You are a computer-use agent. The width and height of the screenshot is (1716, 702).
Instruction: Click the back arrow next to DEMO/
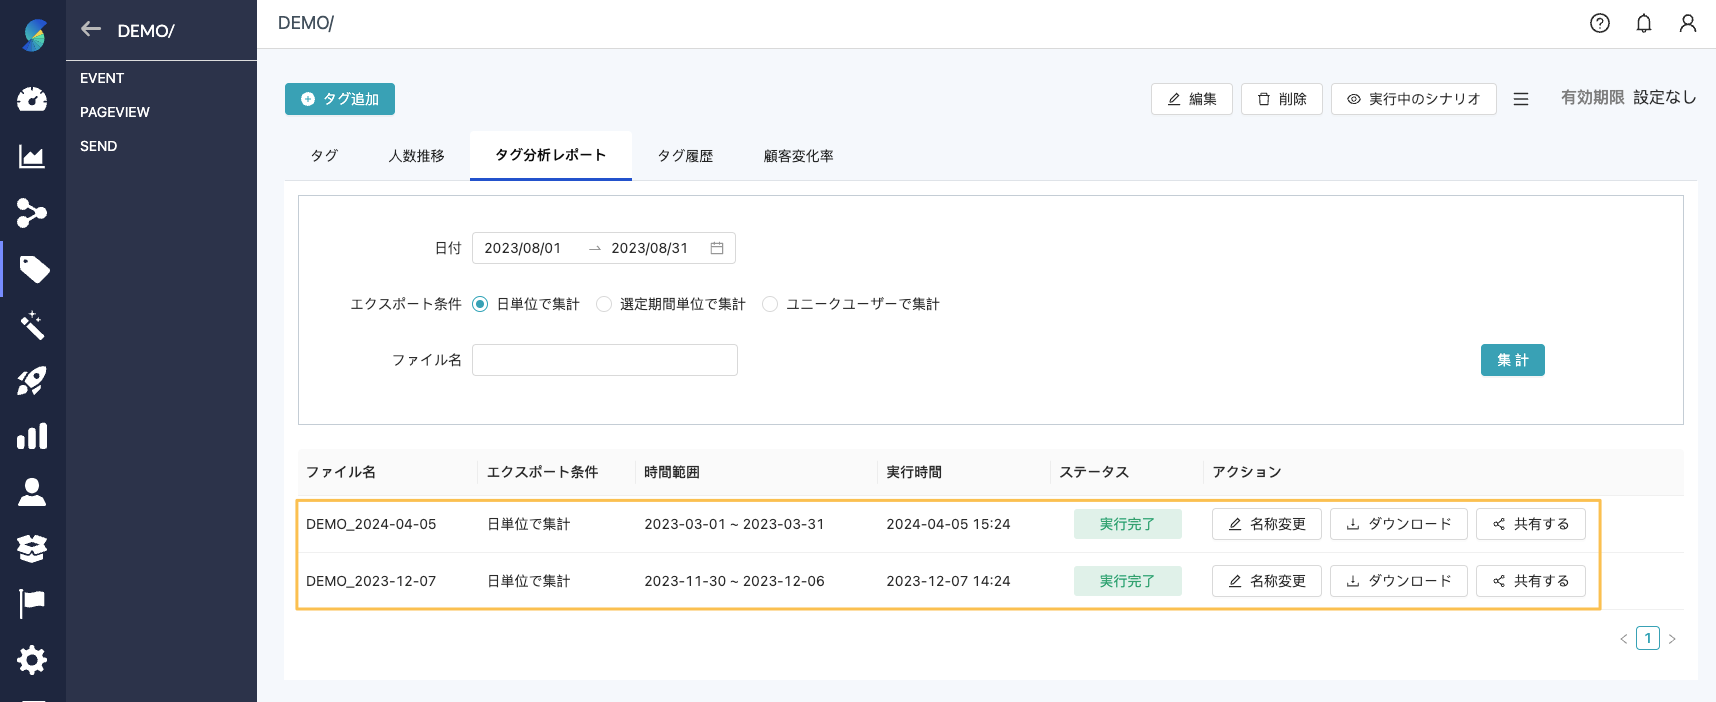click(x=91, y=30)
